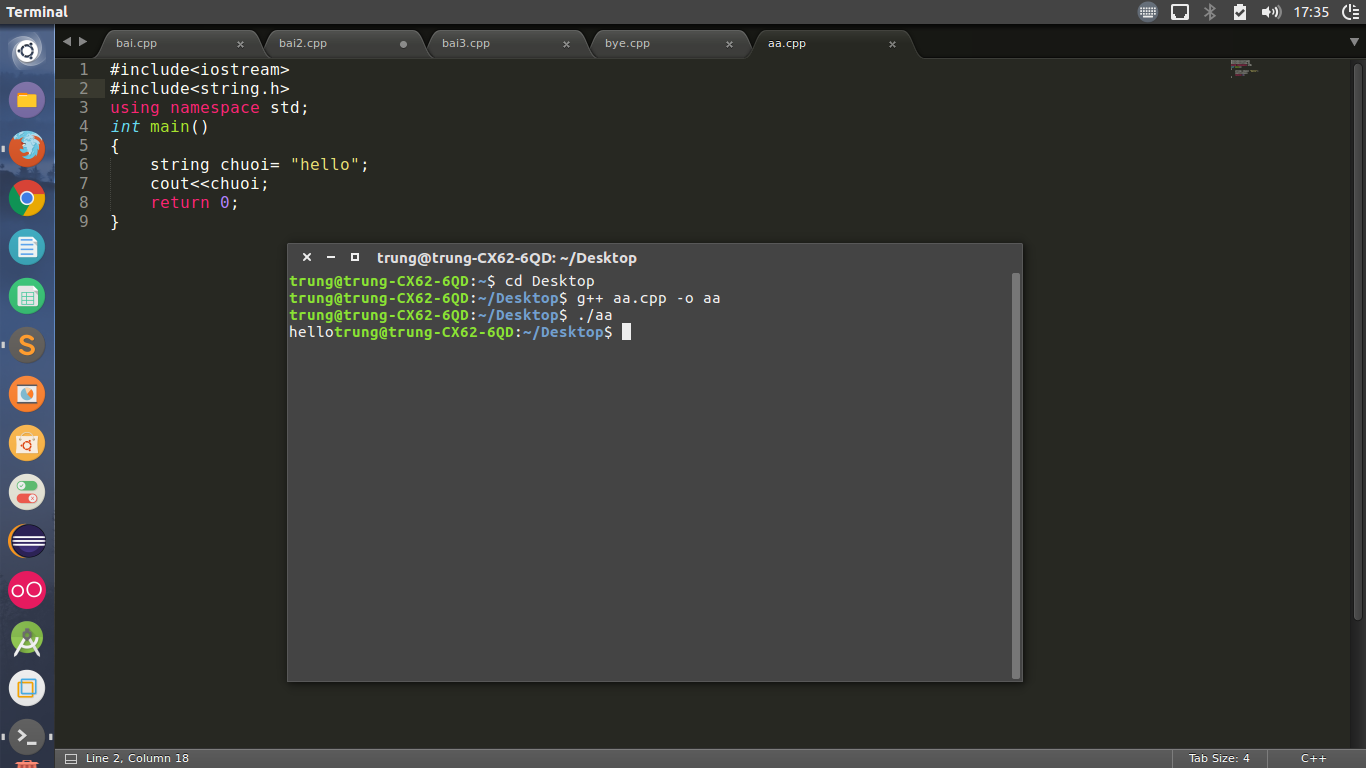The image size is (1366, 768).
Task: Click the tab scroll right arrow
Action: click(83, 42)
